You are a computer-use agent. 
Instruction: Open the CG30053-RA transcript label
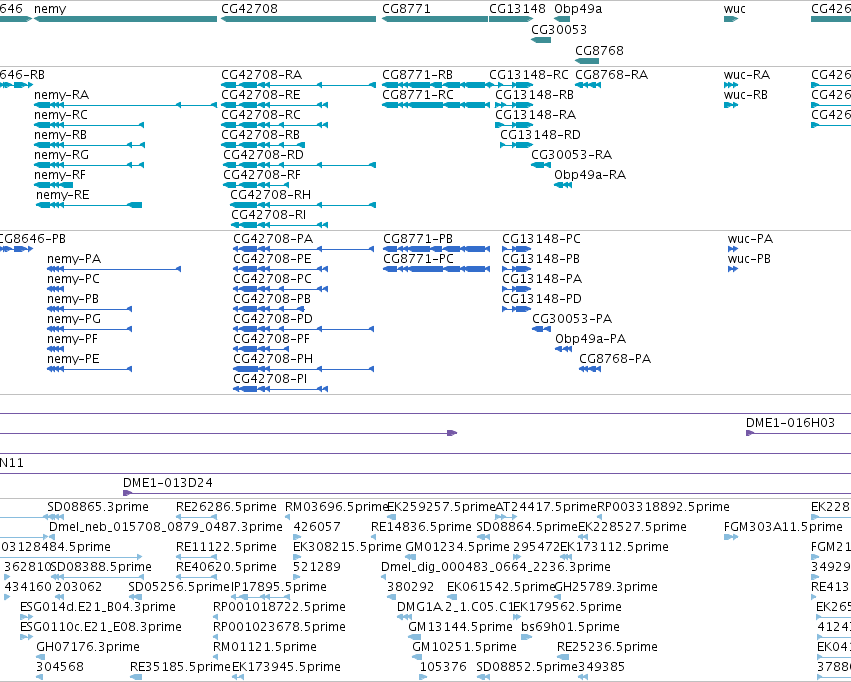pyautogui.click(x=571, y=155)
